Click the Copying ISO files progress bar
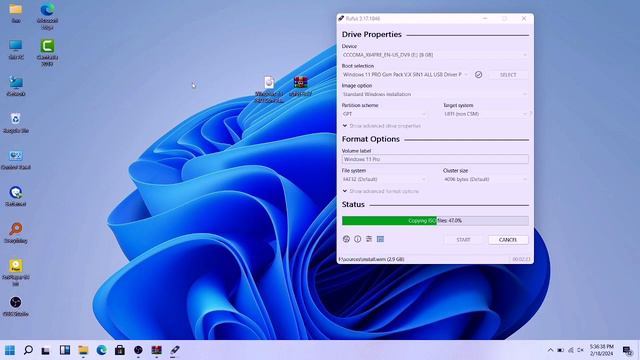Image resolution: width=640 pixels, height=360 pixels. (435, 221)
